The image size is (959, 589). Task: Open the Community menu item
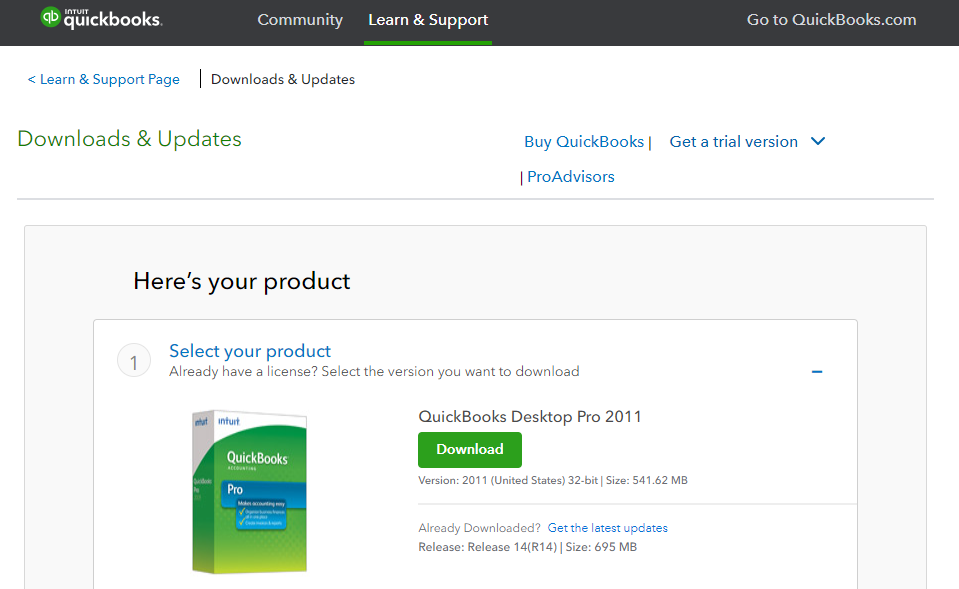(x=300, y=20)
